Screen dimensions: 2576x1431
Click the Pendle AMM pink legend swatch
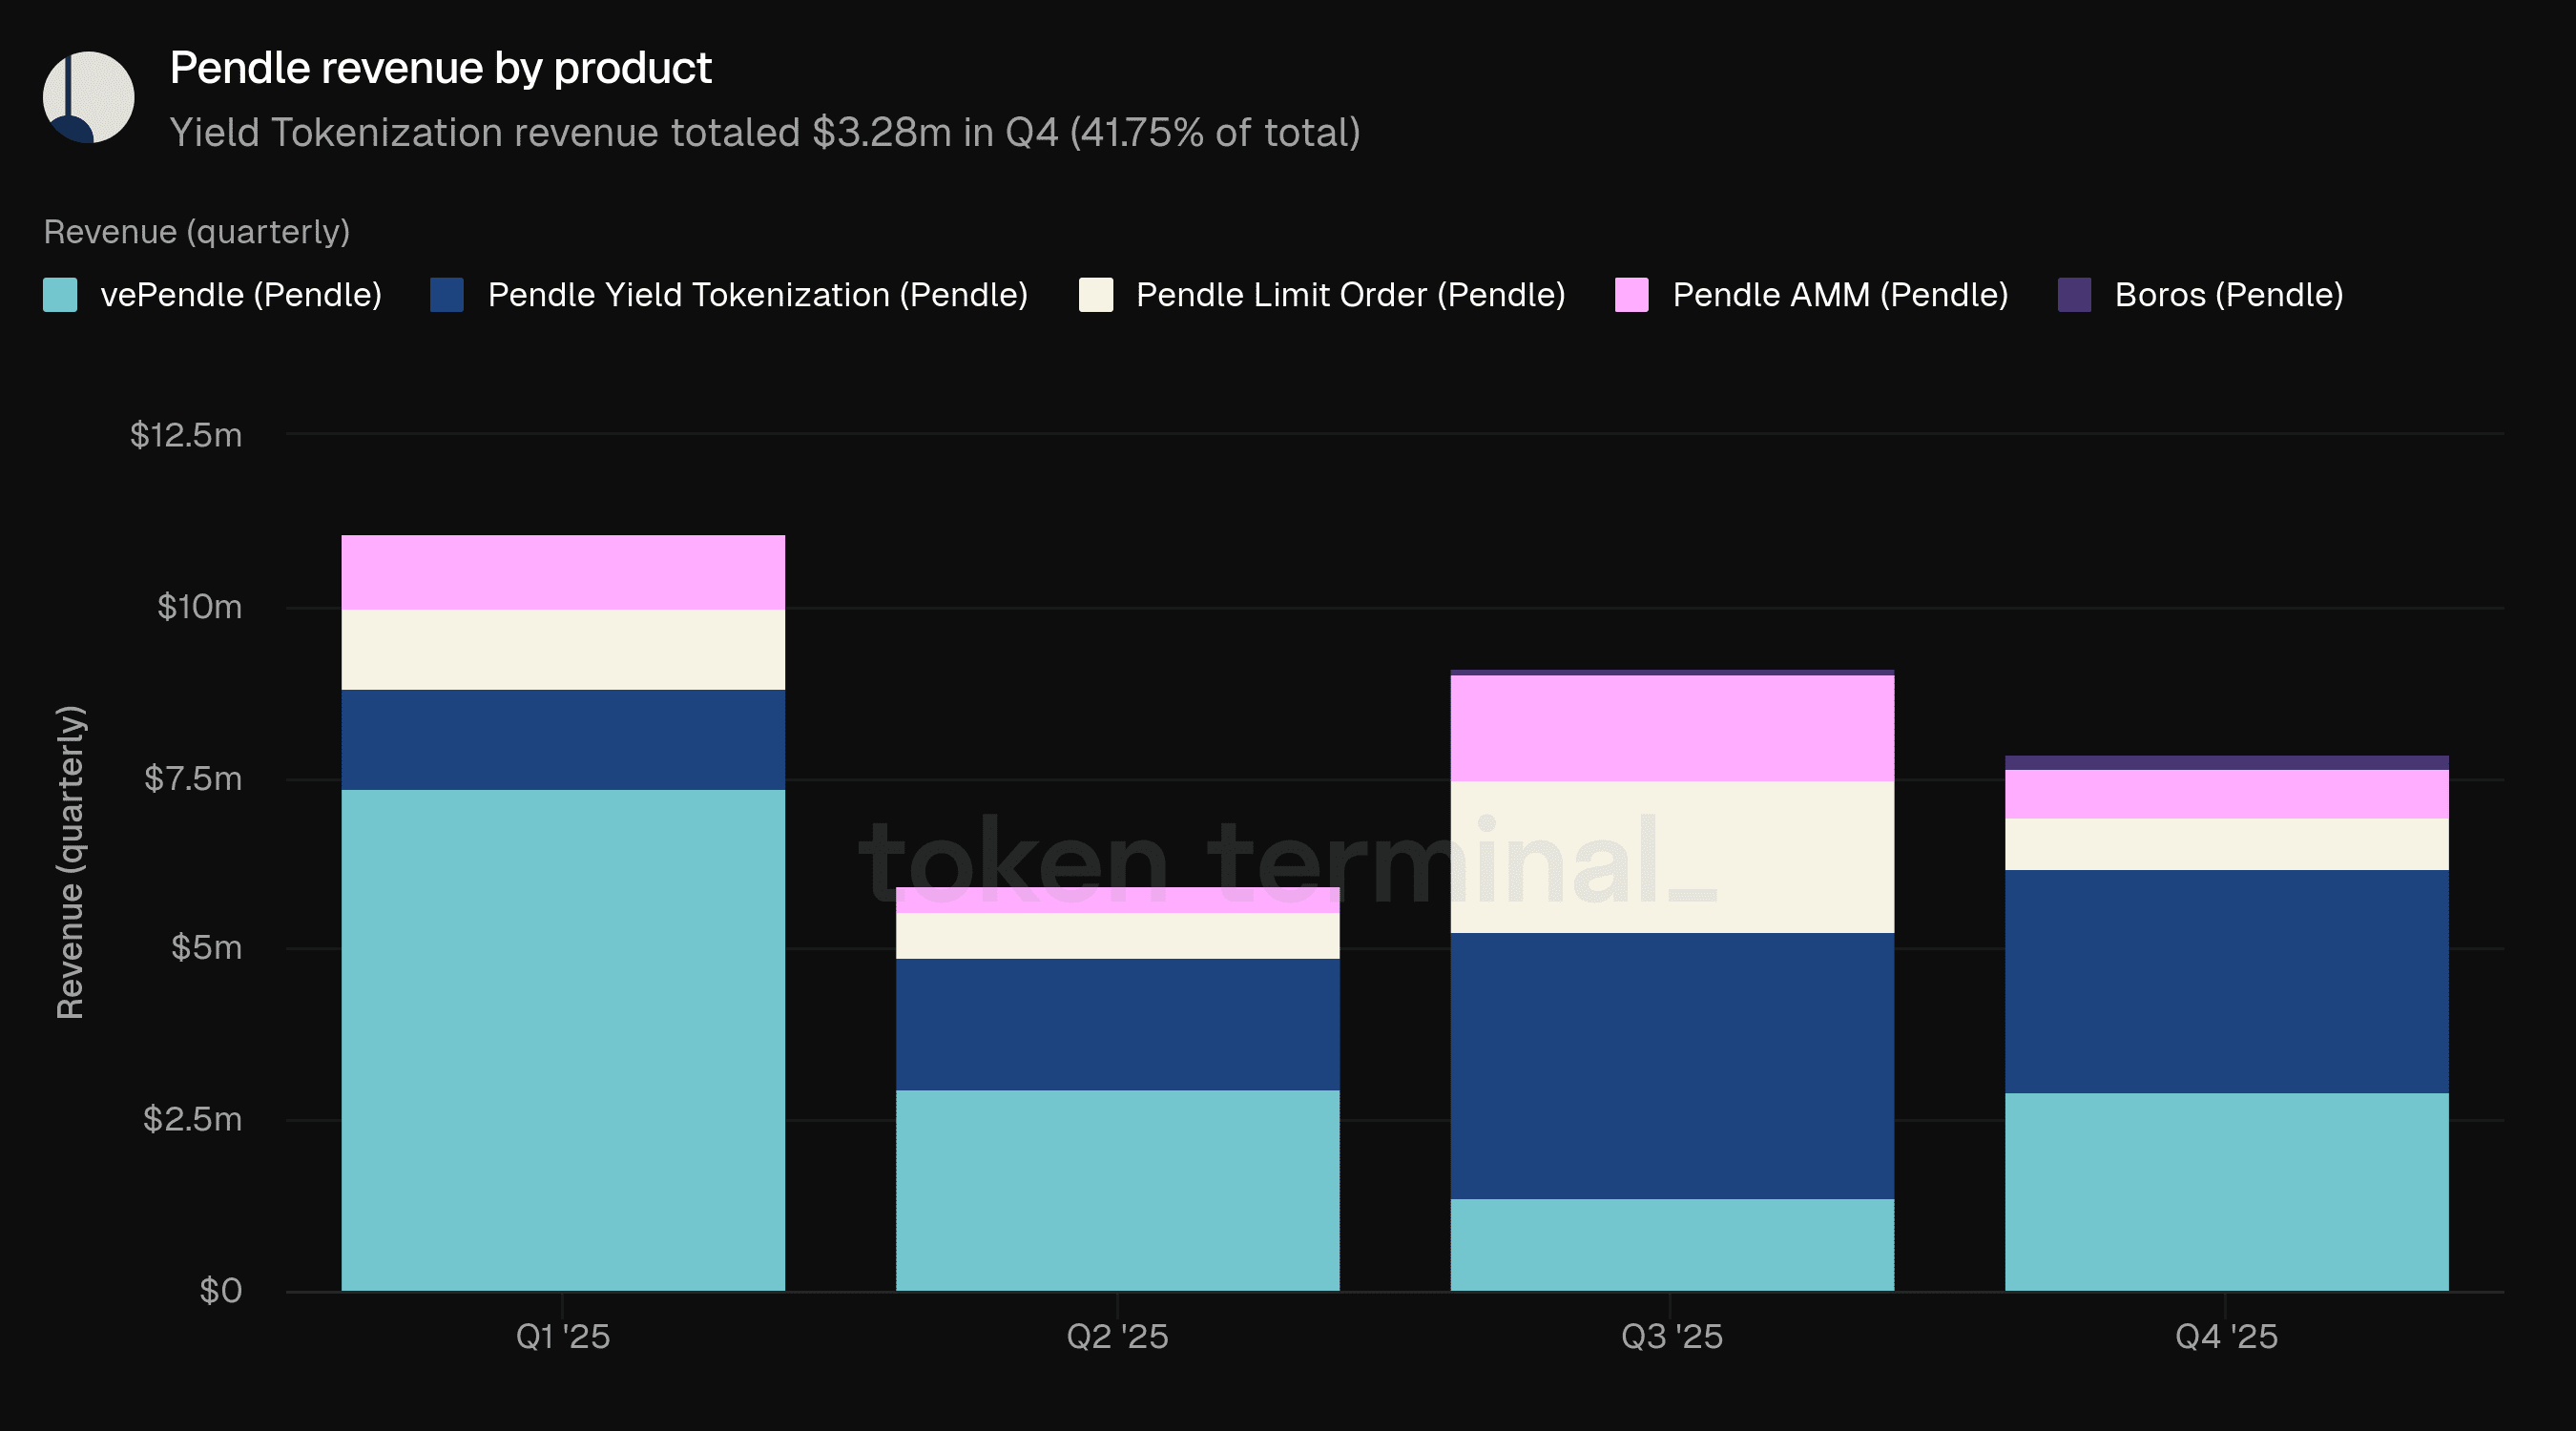click(x=1631, y=295)
